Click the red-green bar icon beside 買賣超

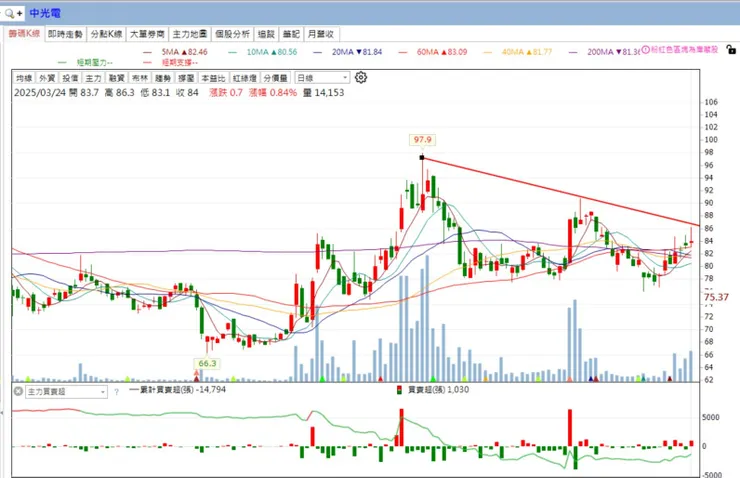pos(400,390)
